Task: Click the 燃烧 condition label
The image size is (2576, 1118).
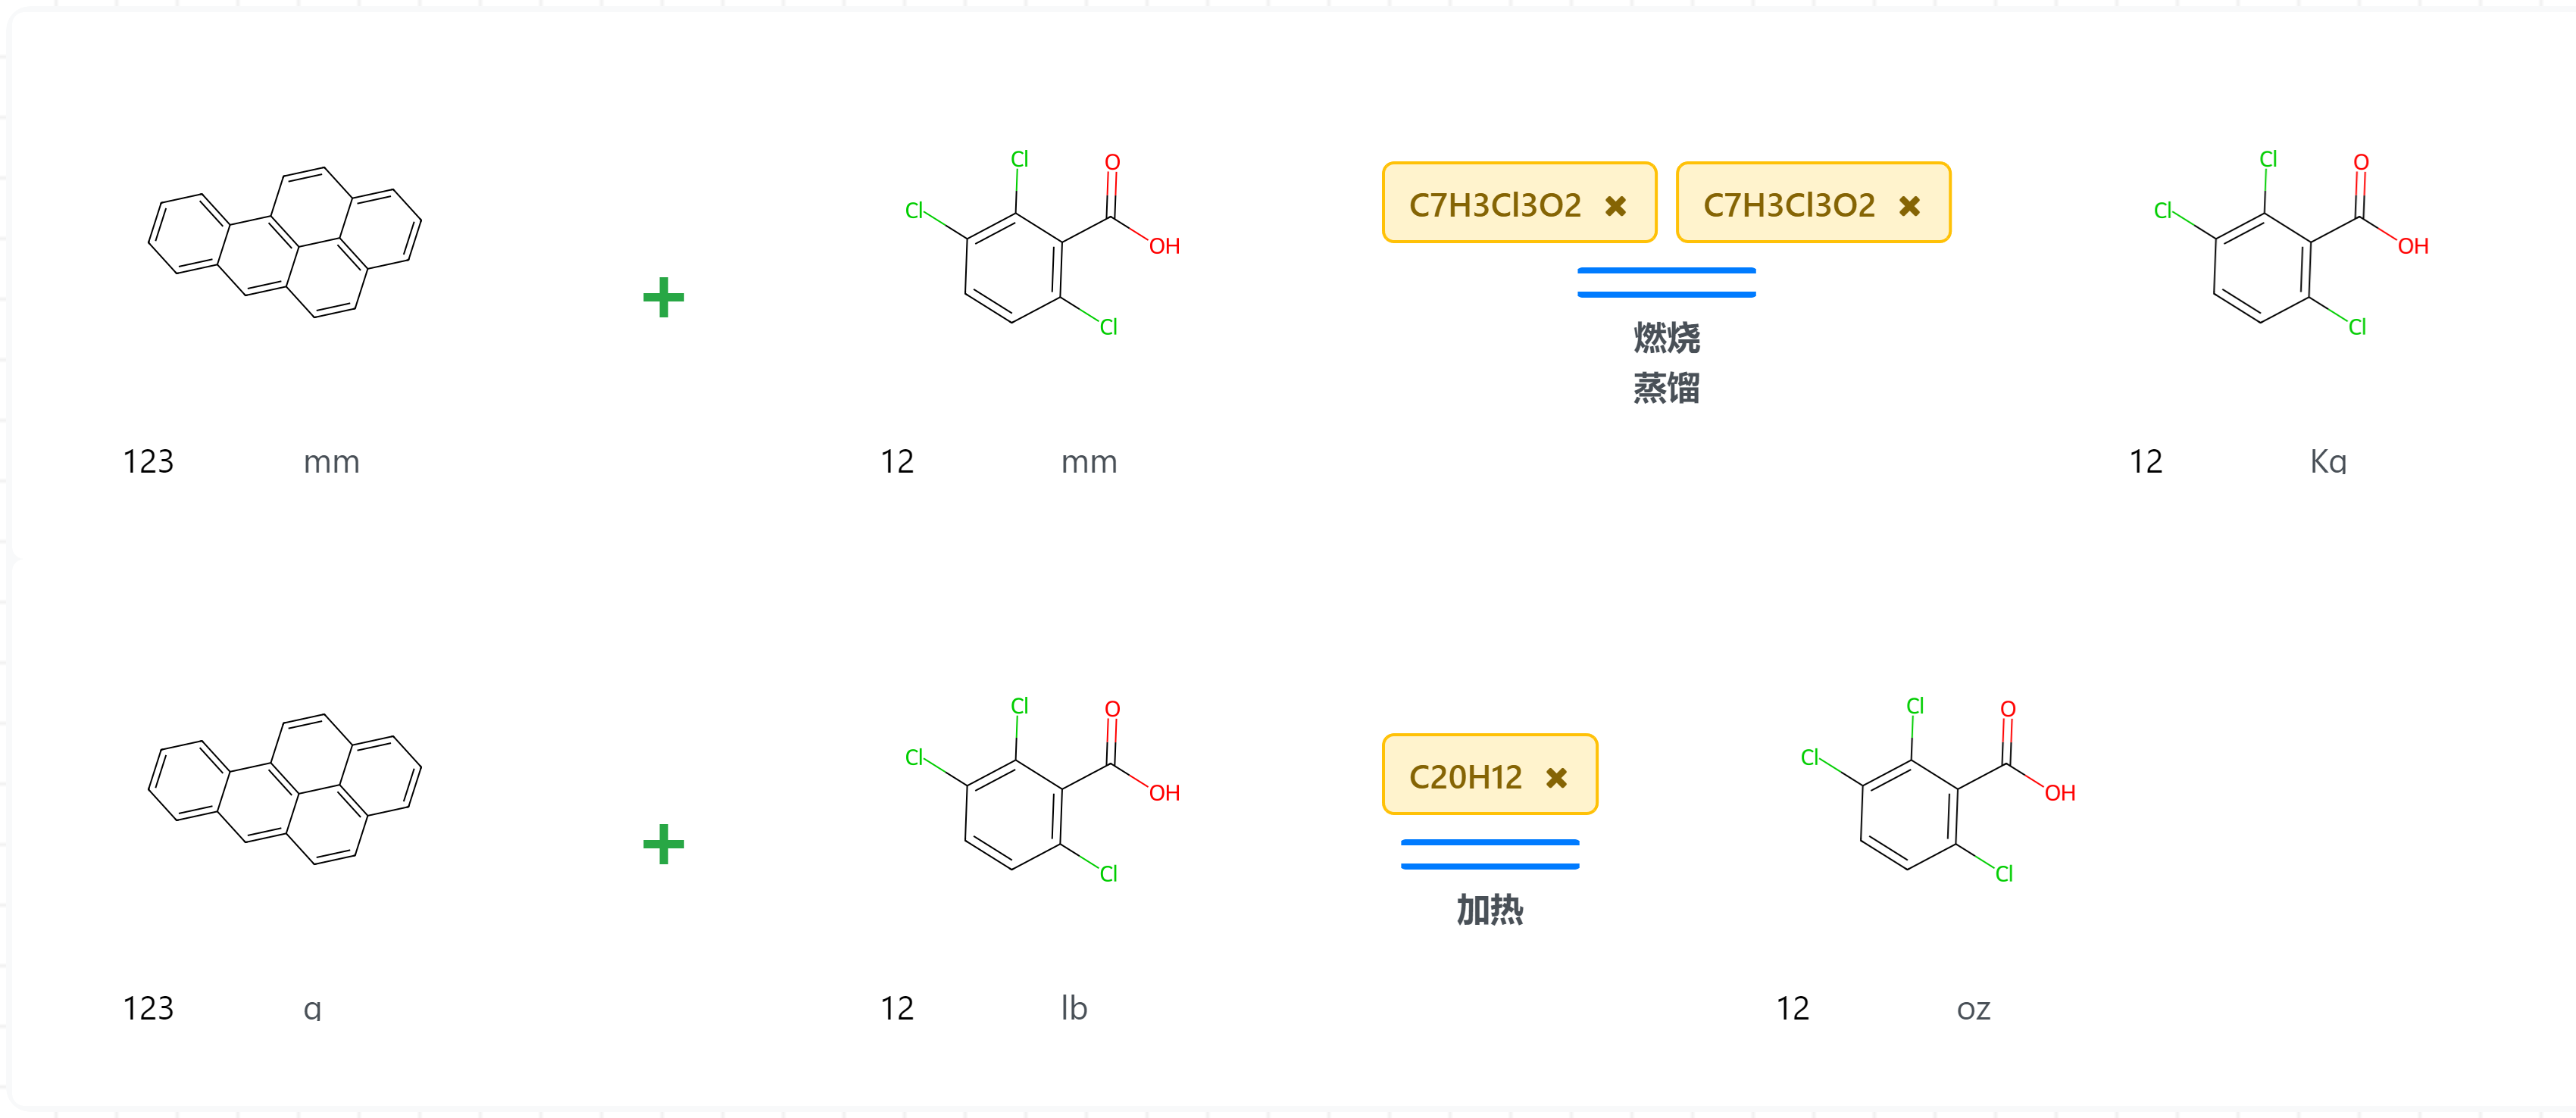Action: pyautogui.click(x=1666, y=338)
